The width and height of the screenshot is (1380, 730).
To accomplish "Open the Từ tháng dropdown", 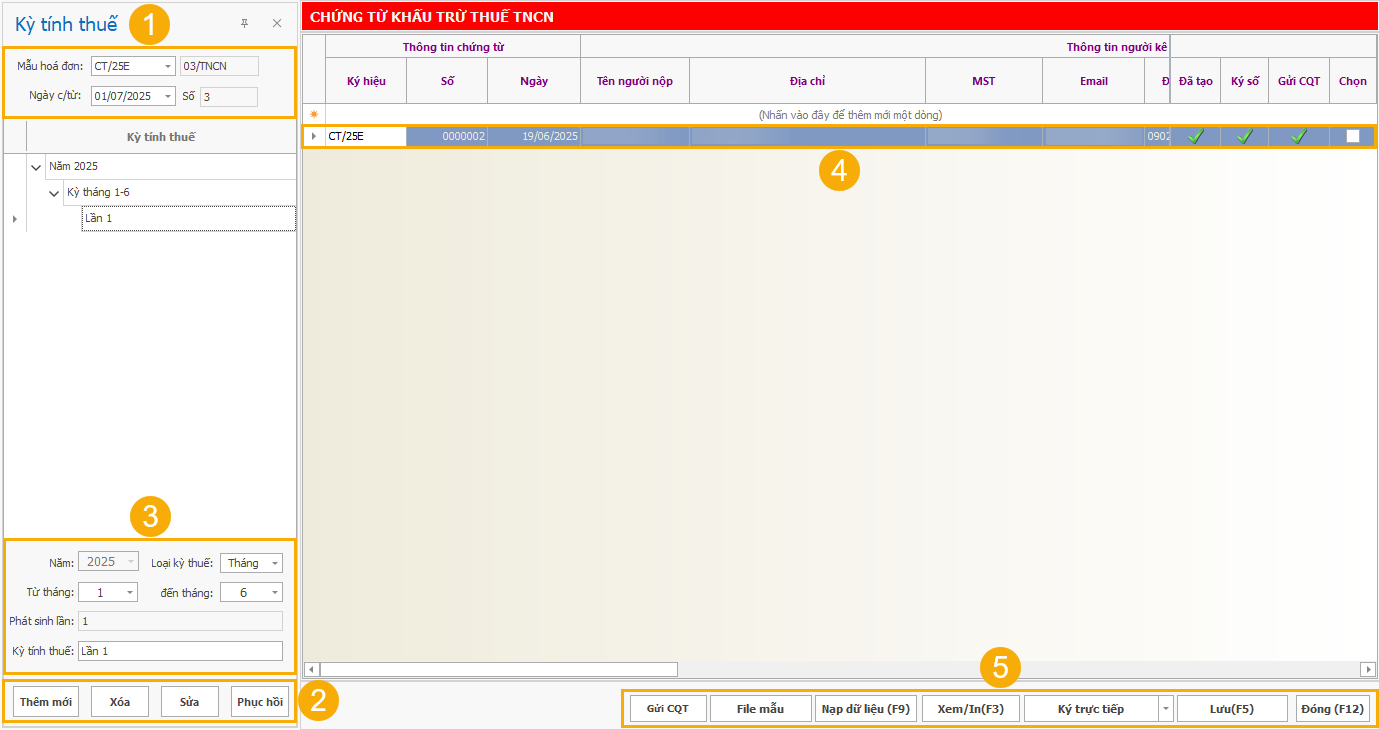I will pos(131,592).
